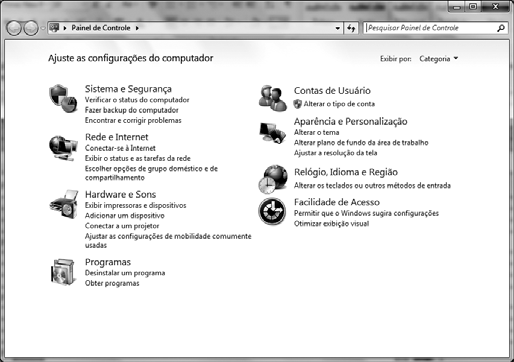The image size is (514, 362).
Task: Expand the arrow before Painel de Controle
Action: (x=65, y=28)
